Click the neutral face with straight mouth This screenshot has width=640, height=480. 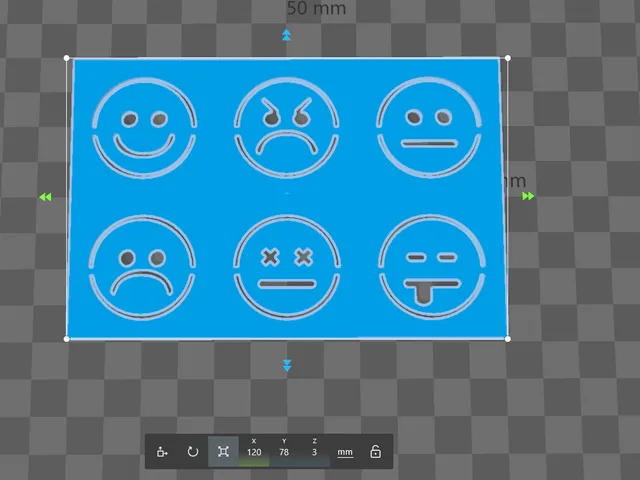click(429, 127)
